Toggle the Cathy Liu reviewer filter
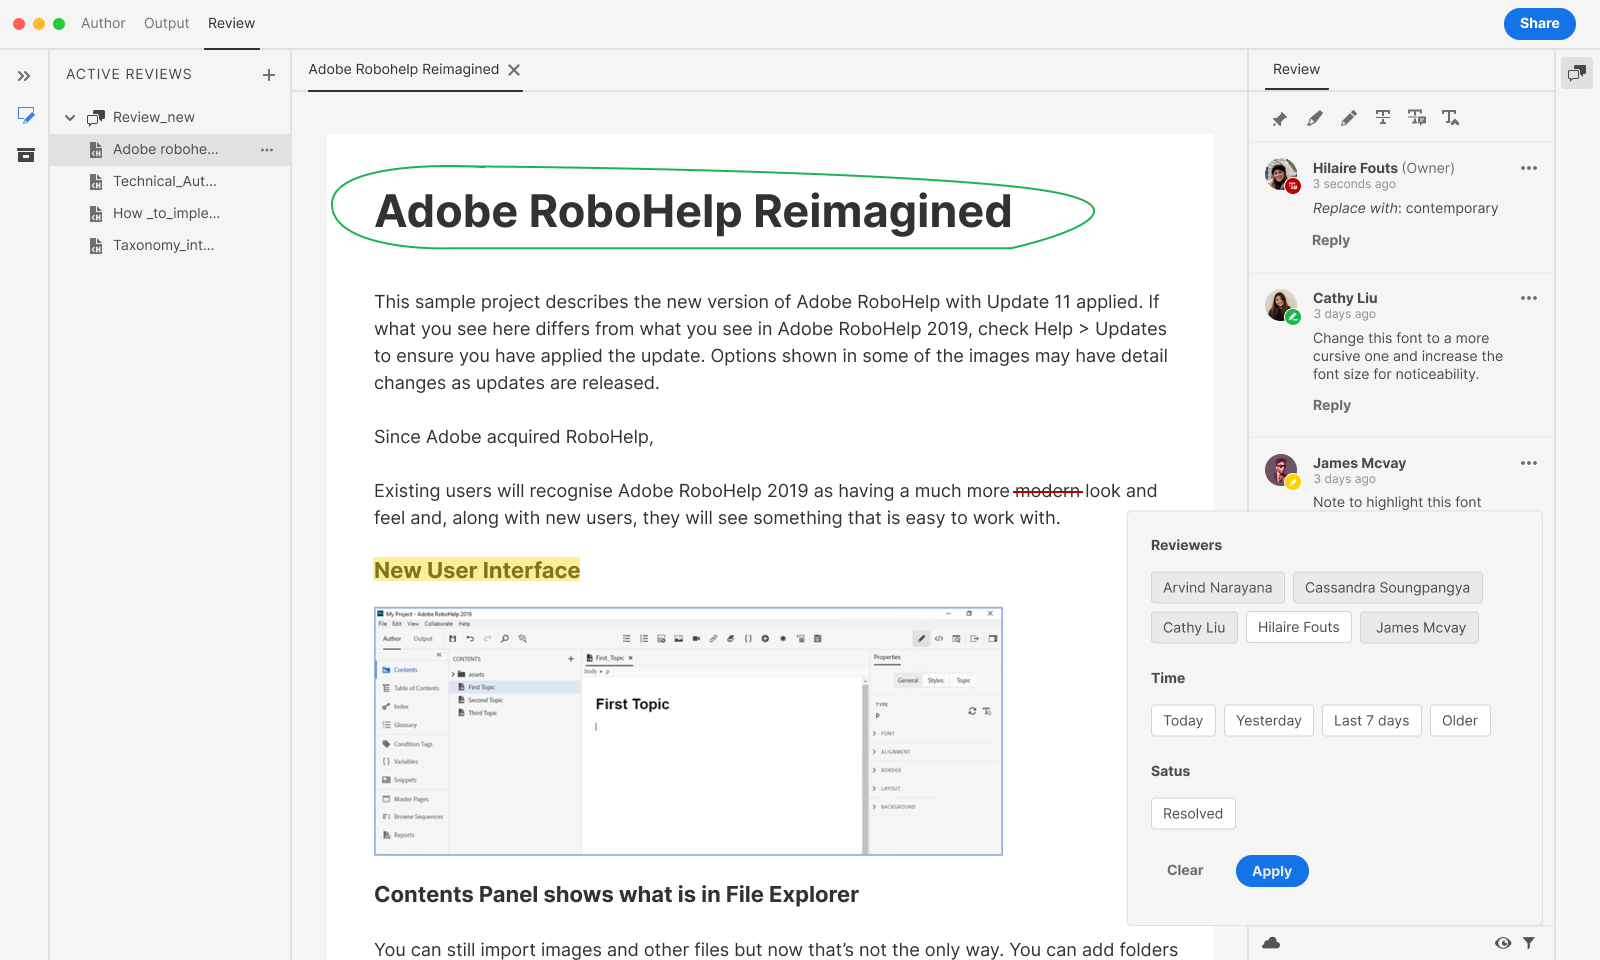The image size is (1600, 960). [x=1194, y=628]
